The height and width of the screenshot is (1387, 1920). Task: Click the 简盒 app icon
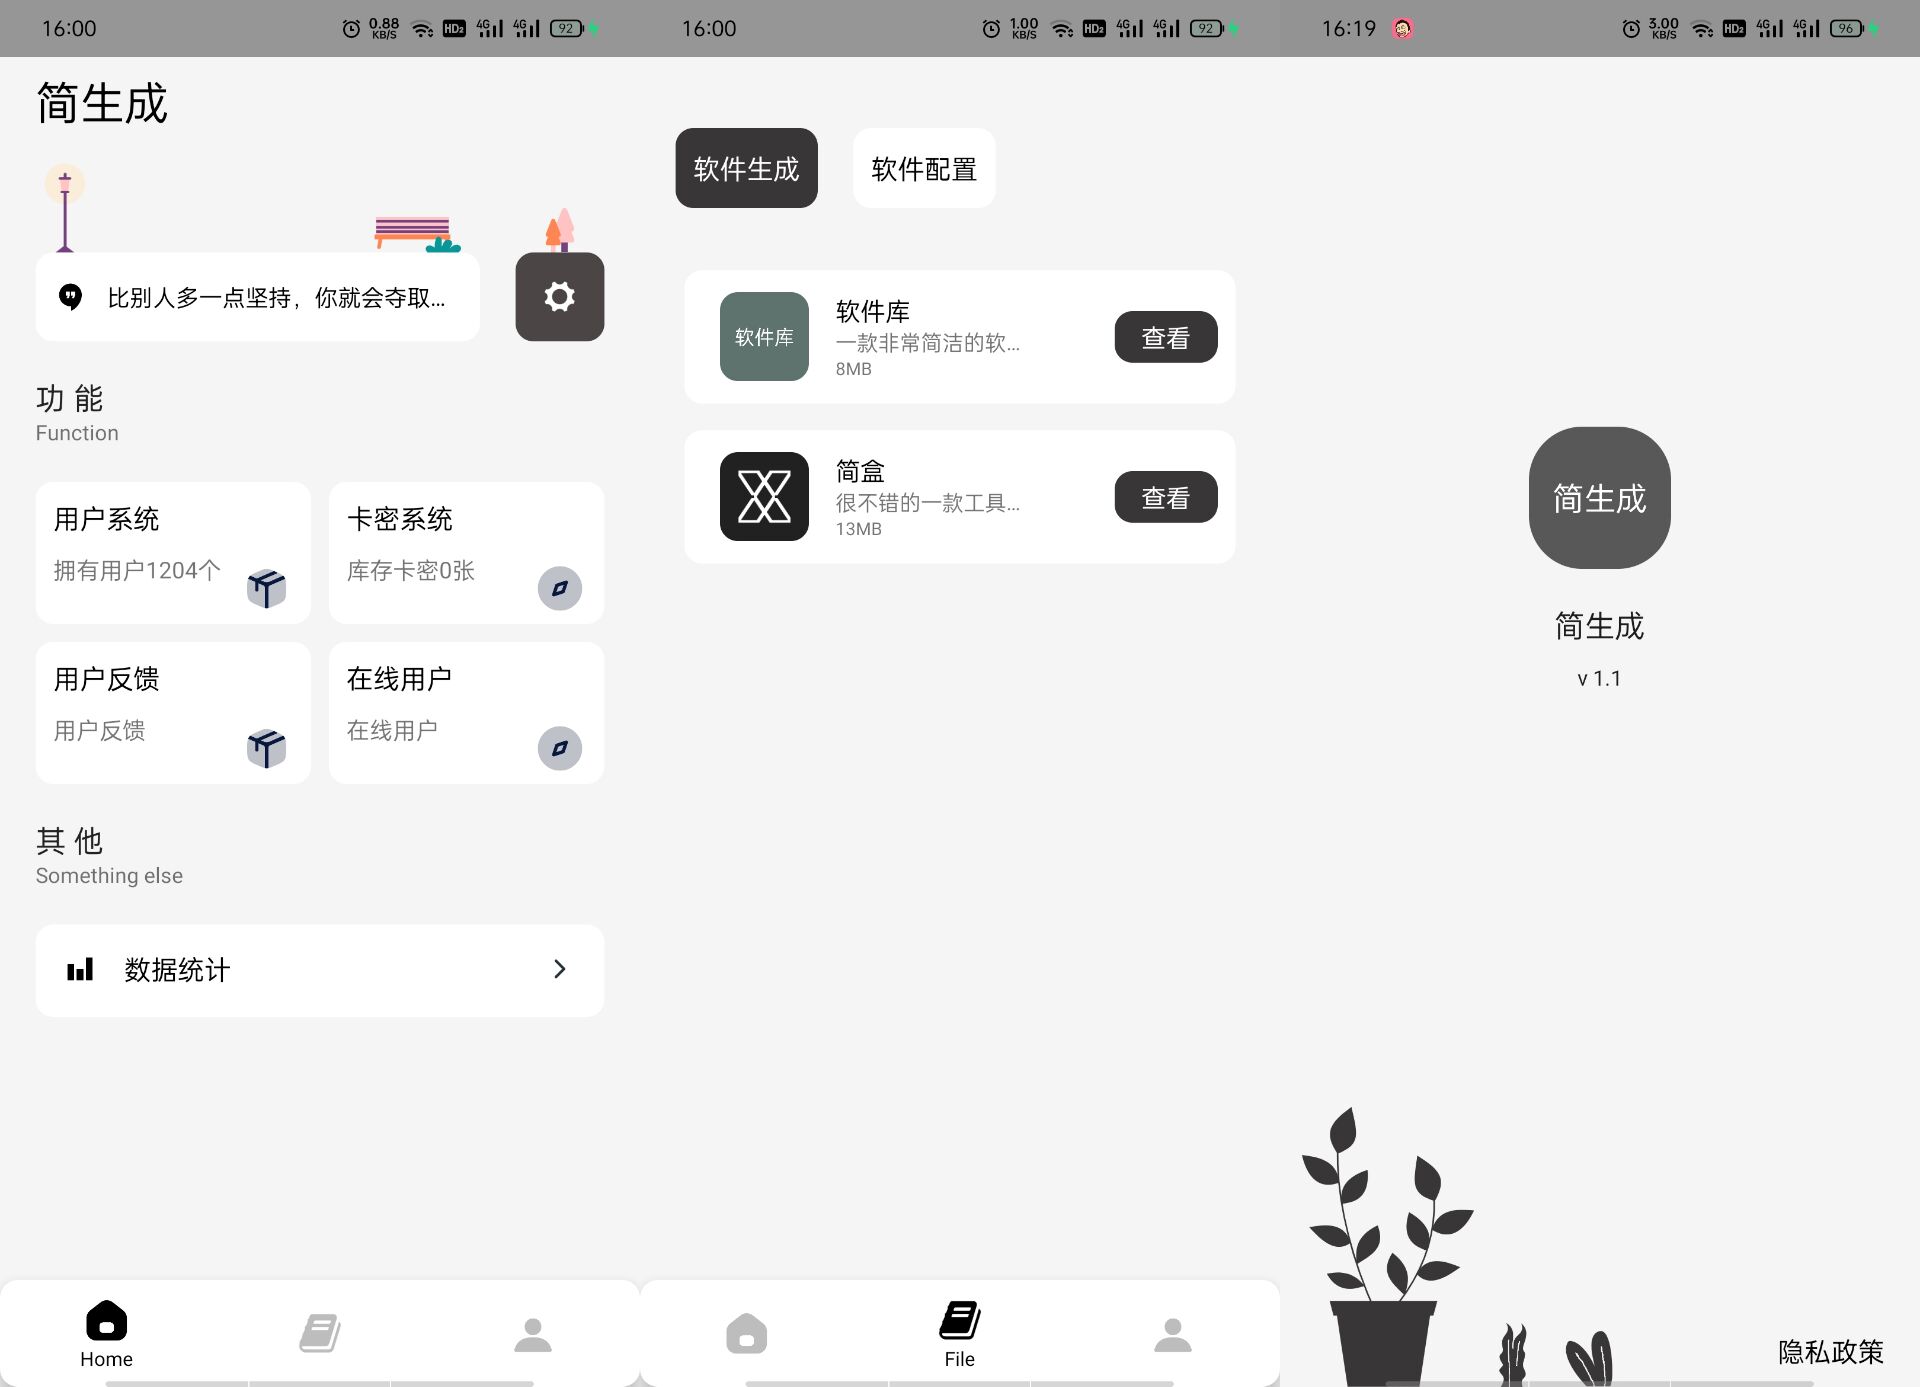pos(765,495)
